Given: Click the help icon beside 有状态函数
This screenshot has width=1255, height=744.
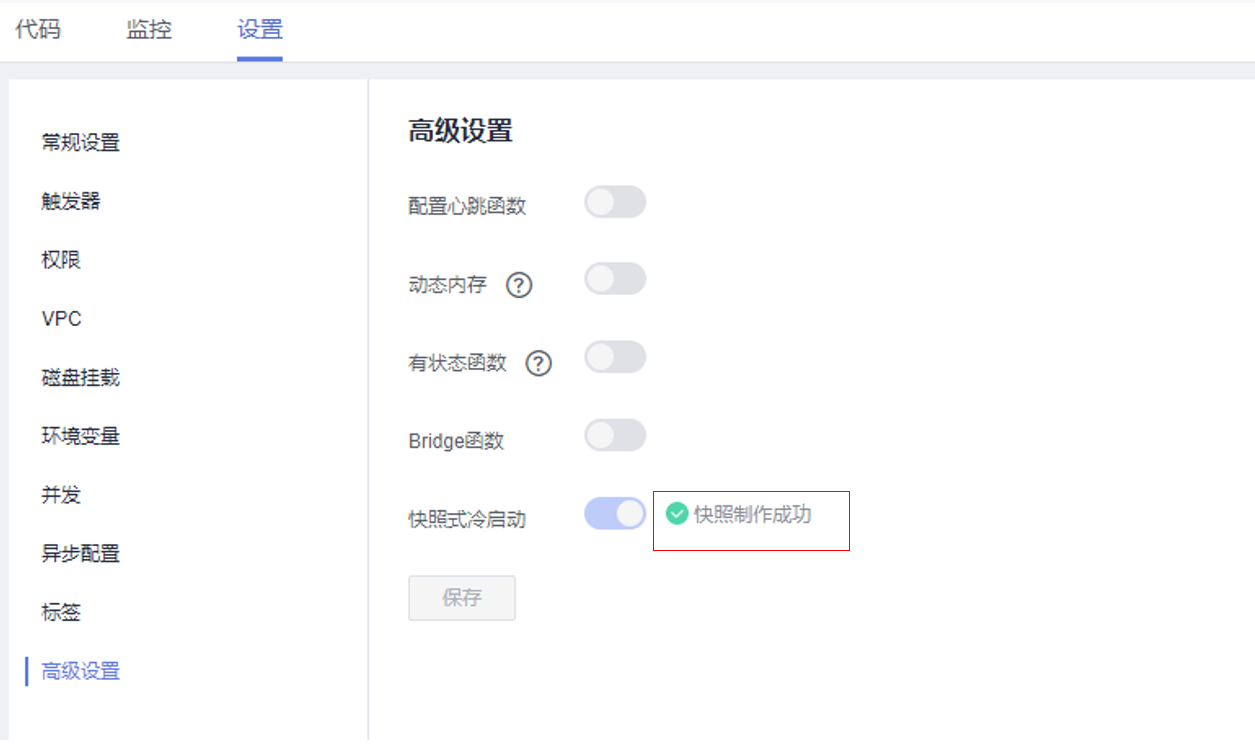Looking at the screenshot, I should [539, 364].
